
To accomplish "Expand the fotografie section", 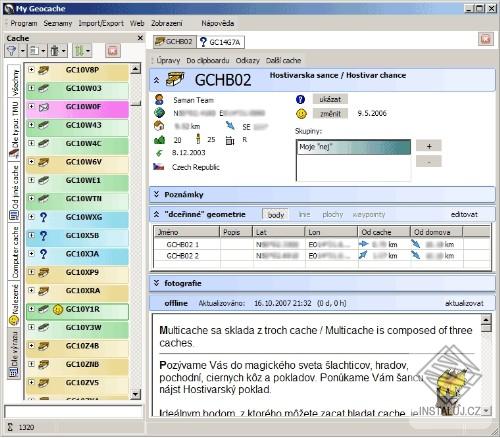I will (x=156, y=283).
